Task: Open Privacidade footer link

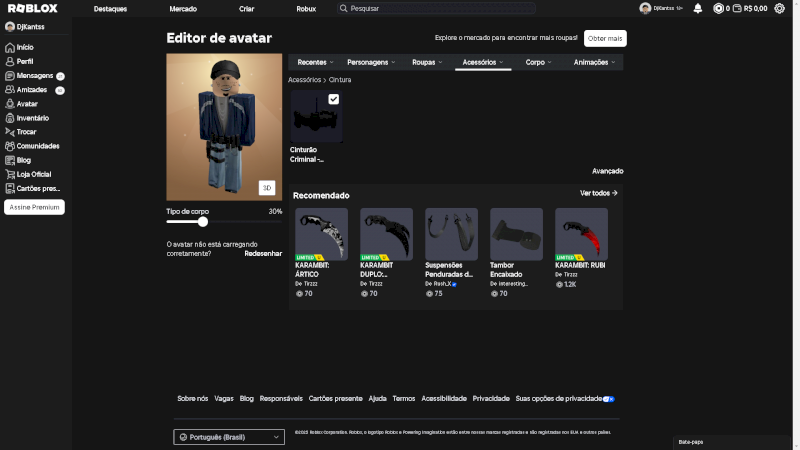Action: coord(491,399)
